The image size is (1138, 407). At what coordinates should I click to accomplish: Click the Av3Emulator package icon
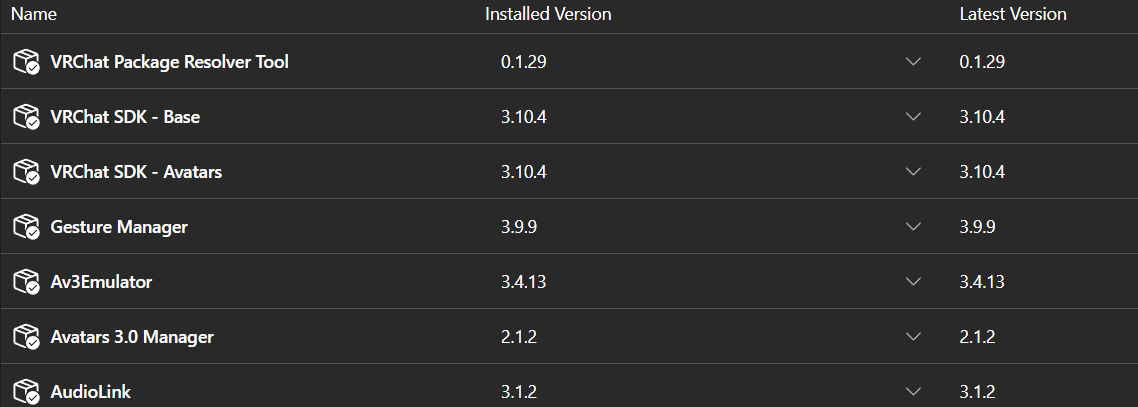(26, 281)
